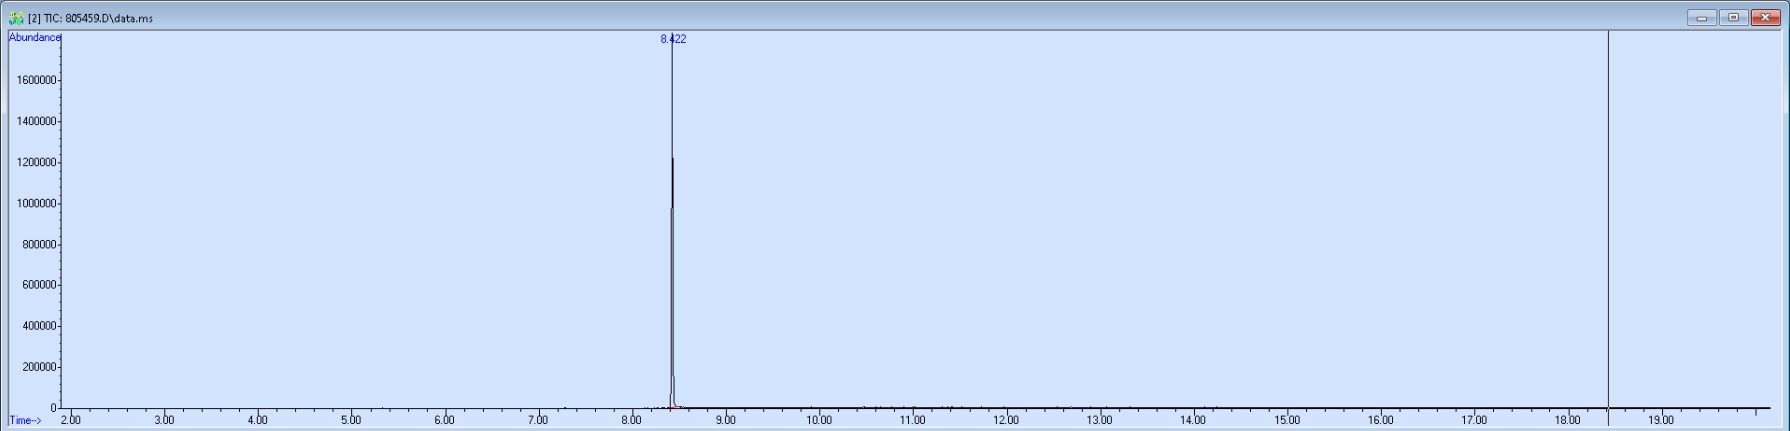Click the 11.00 time axis label
Viewport: 1790px width, 431px height.
912,420
